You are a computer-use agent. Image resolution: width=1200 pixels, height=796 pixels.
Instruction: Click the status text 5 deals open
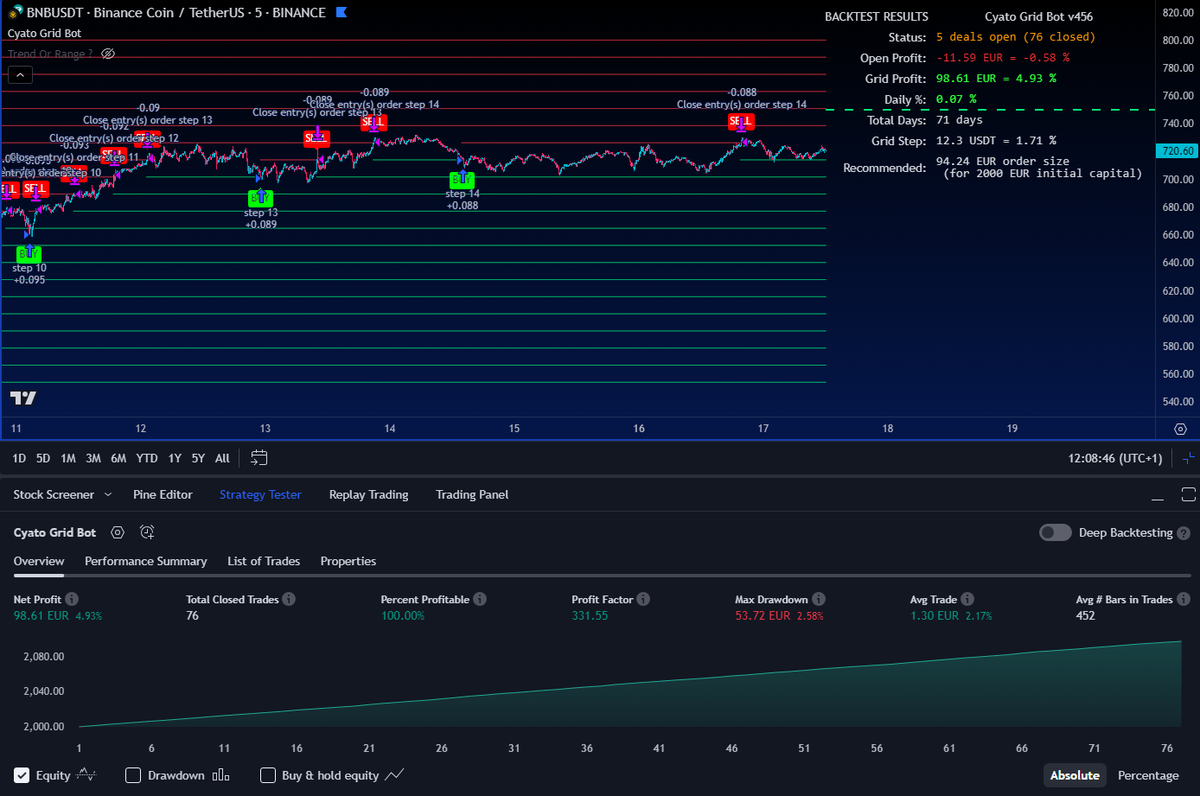click(1016, 37)
